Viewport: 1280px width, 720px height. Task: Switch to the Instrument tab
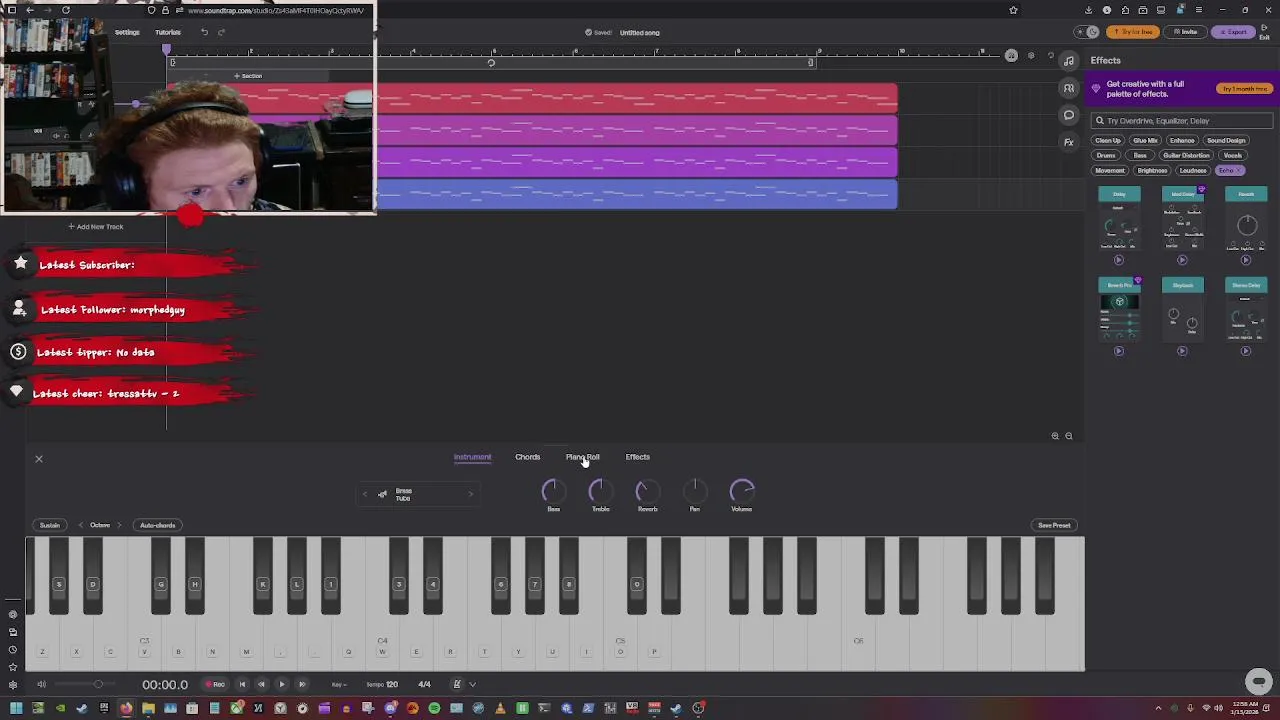(472, 457)
